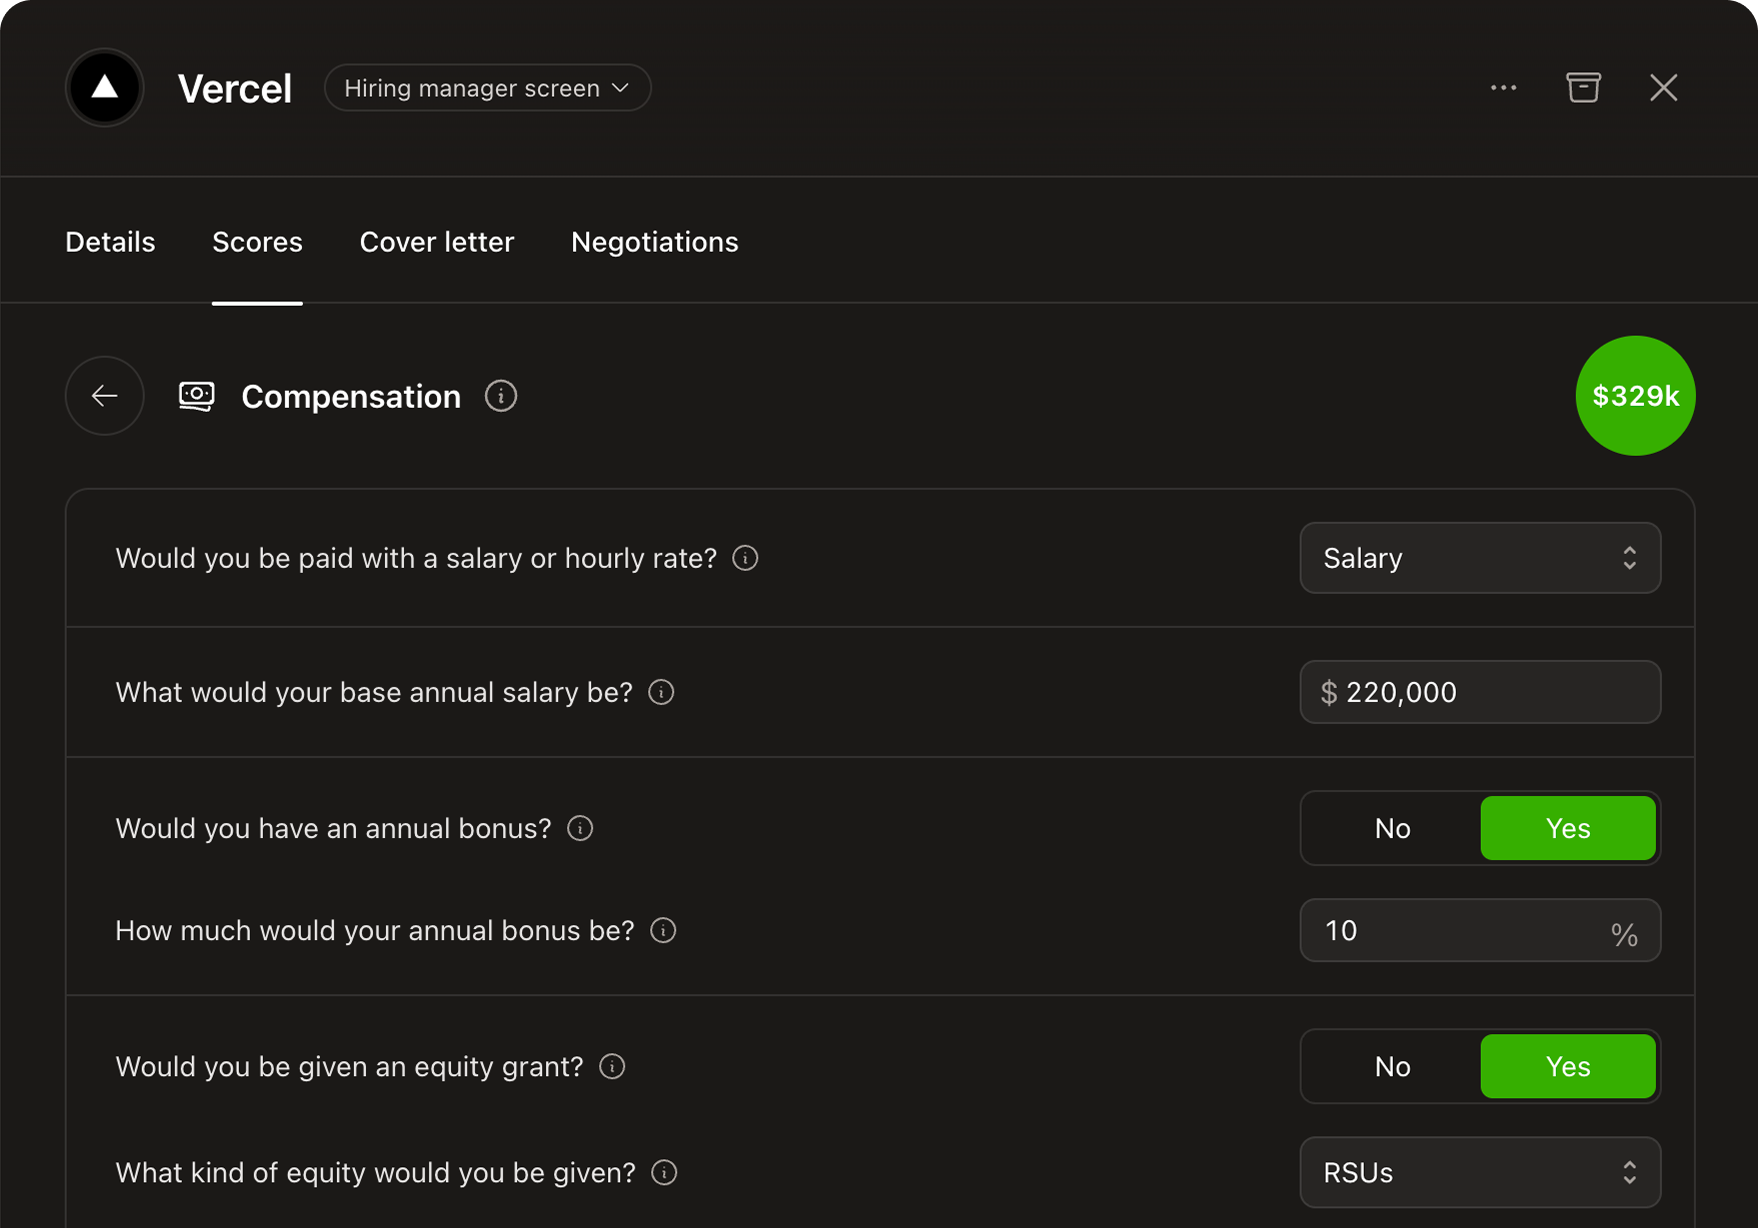Image resolution: width=1758 pixels, height=1228 pixels.
Task: Open the Hiring manager screen stage dropdown
Action: point(487,88)
